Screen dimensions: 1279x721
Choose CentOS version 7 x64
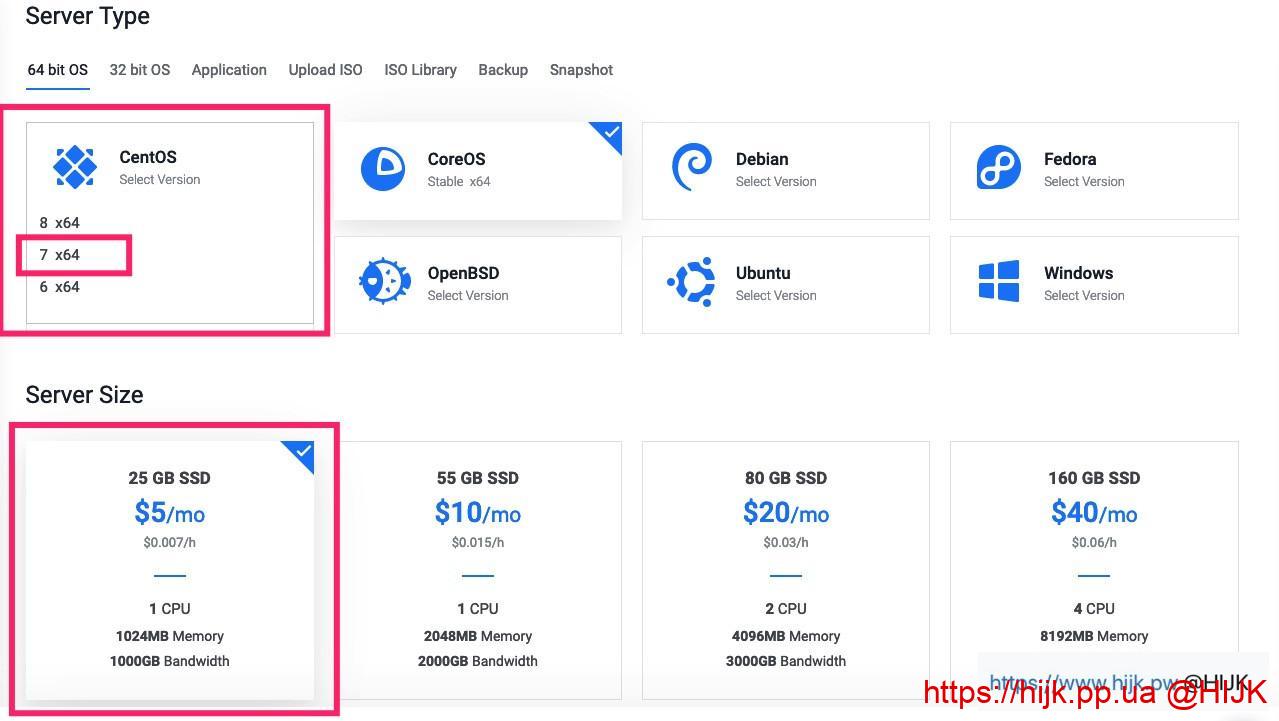tap(60, 255)
